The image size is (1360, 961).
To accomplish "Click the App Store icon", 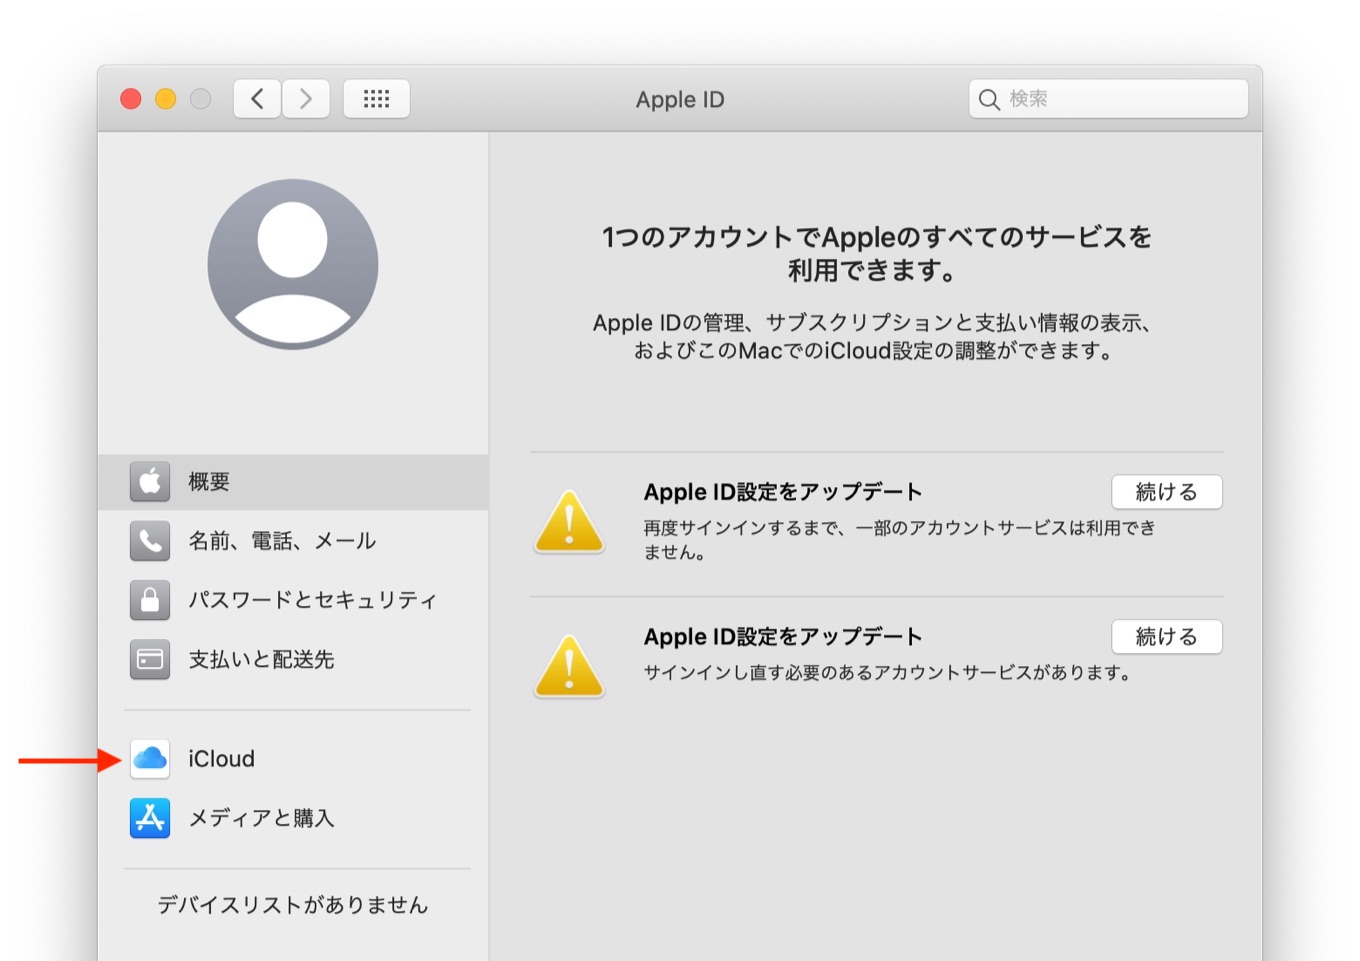I will [150, 818].
